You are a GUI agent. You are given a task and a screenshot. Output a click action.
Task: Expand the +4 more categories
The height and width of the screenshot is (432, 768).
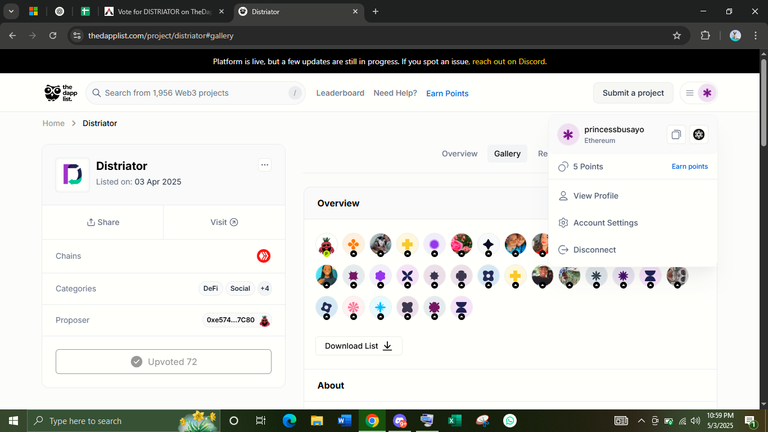coord(264,288)
